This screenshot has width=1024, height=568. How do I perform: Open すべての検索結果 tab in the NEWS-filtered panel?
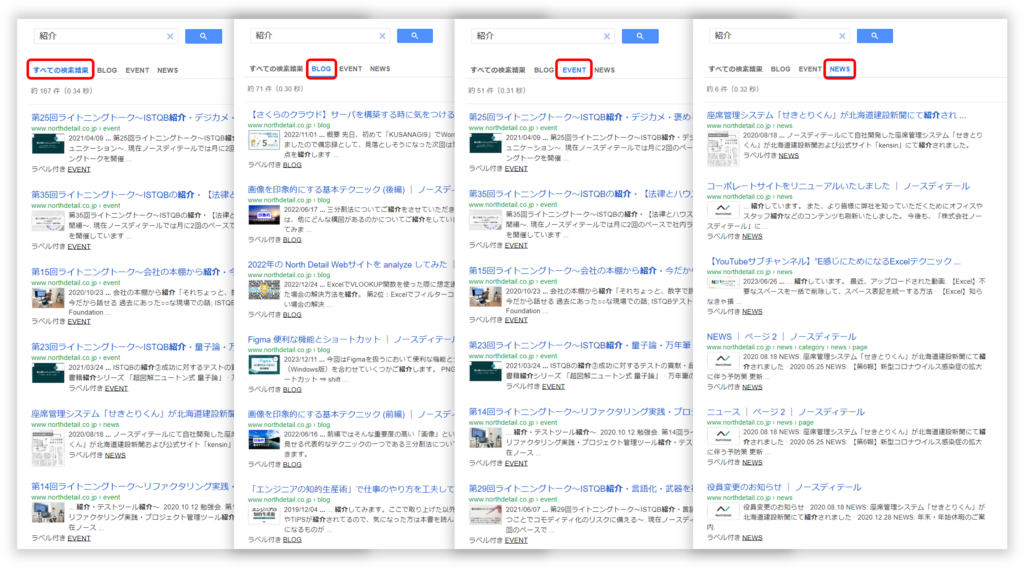pyautogui.click(x=735, y=69)
